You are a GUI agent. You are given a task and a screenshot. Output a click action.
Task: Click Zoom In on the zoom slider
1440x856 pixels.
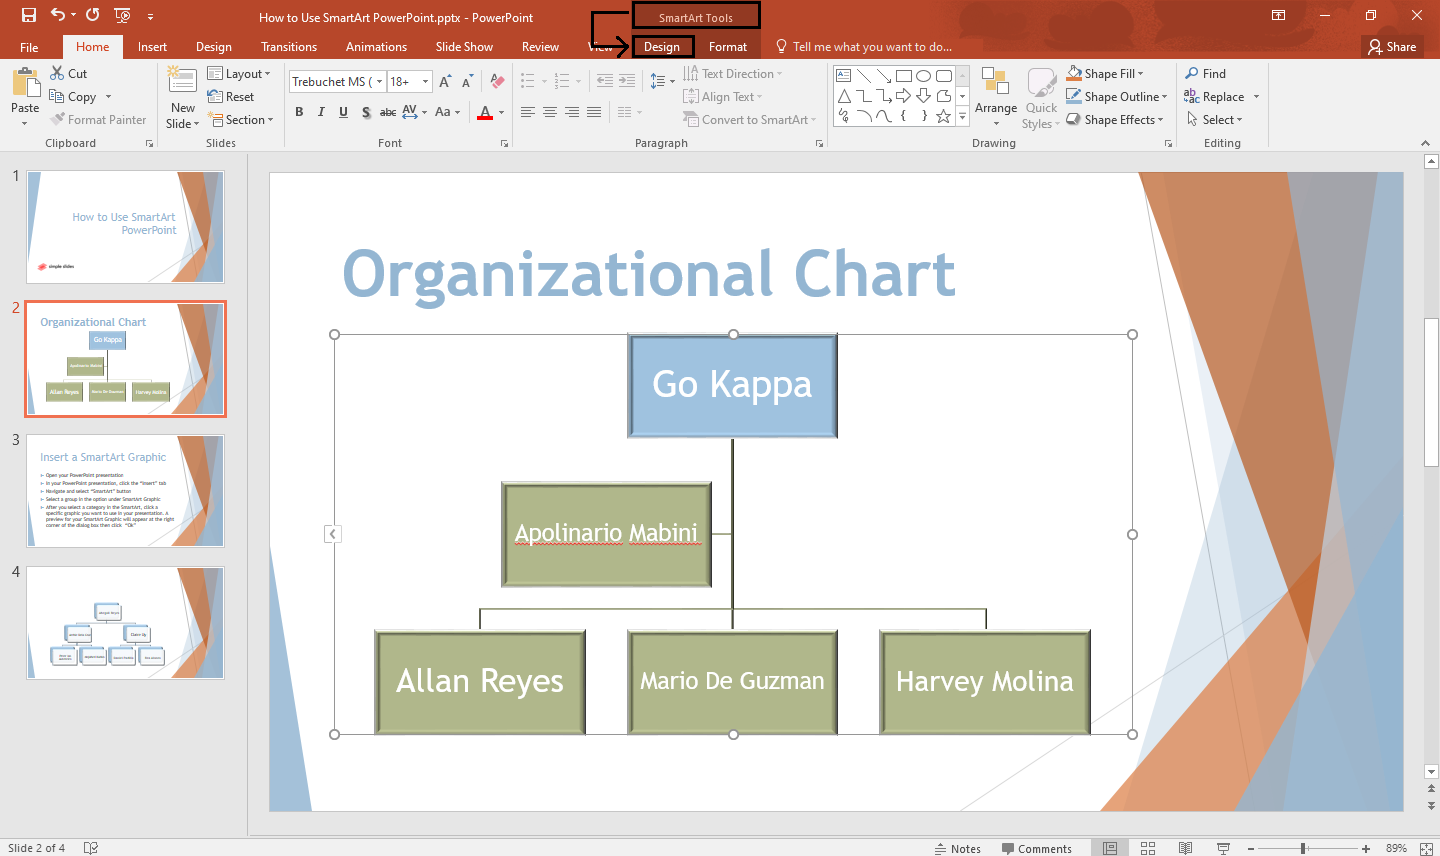[x=1365, y=848]
